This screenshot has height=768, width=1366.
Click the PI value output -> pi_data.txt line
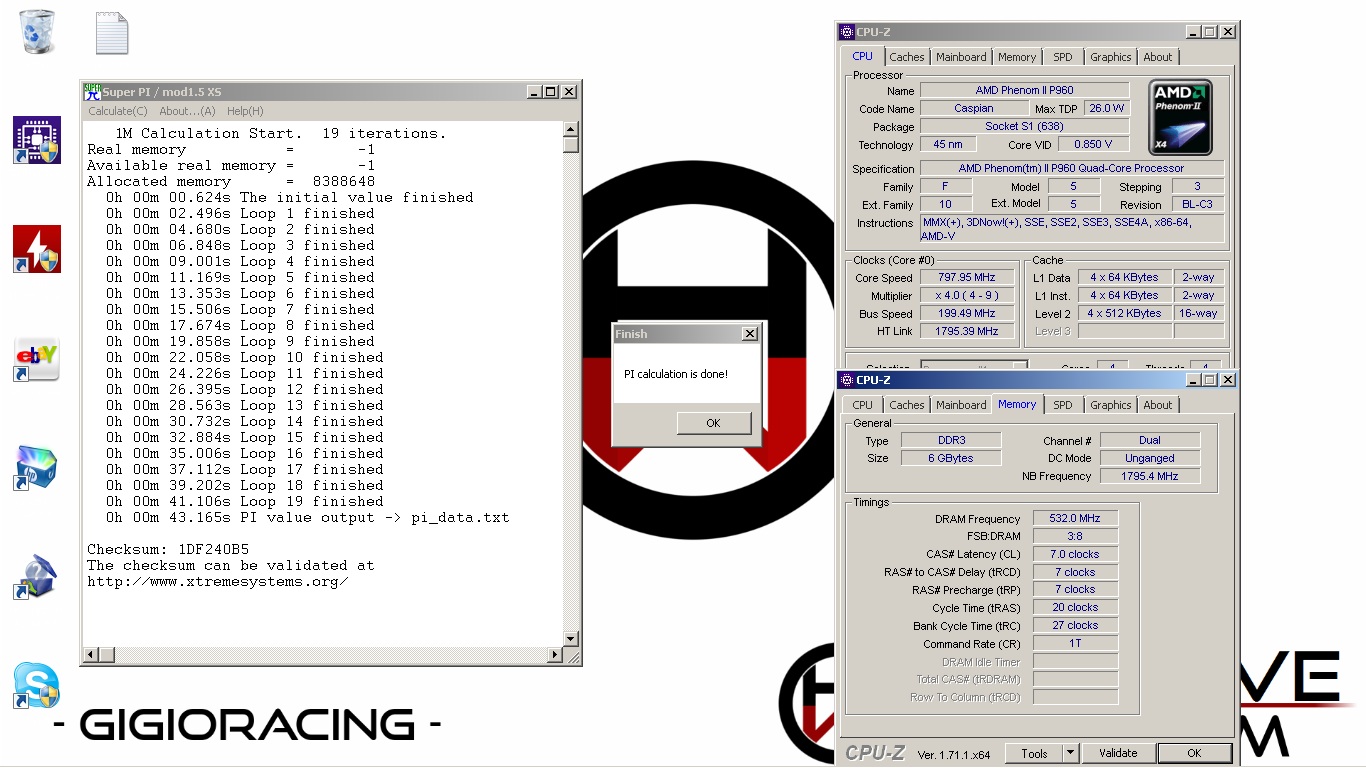308,517
